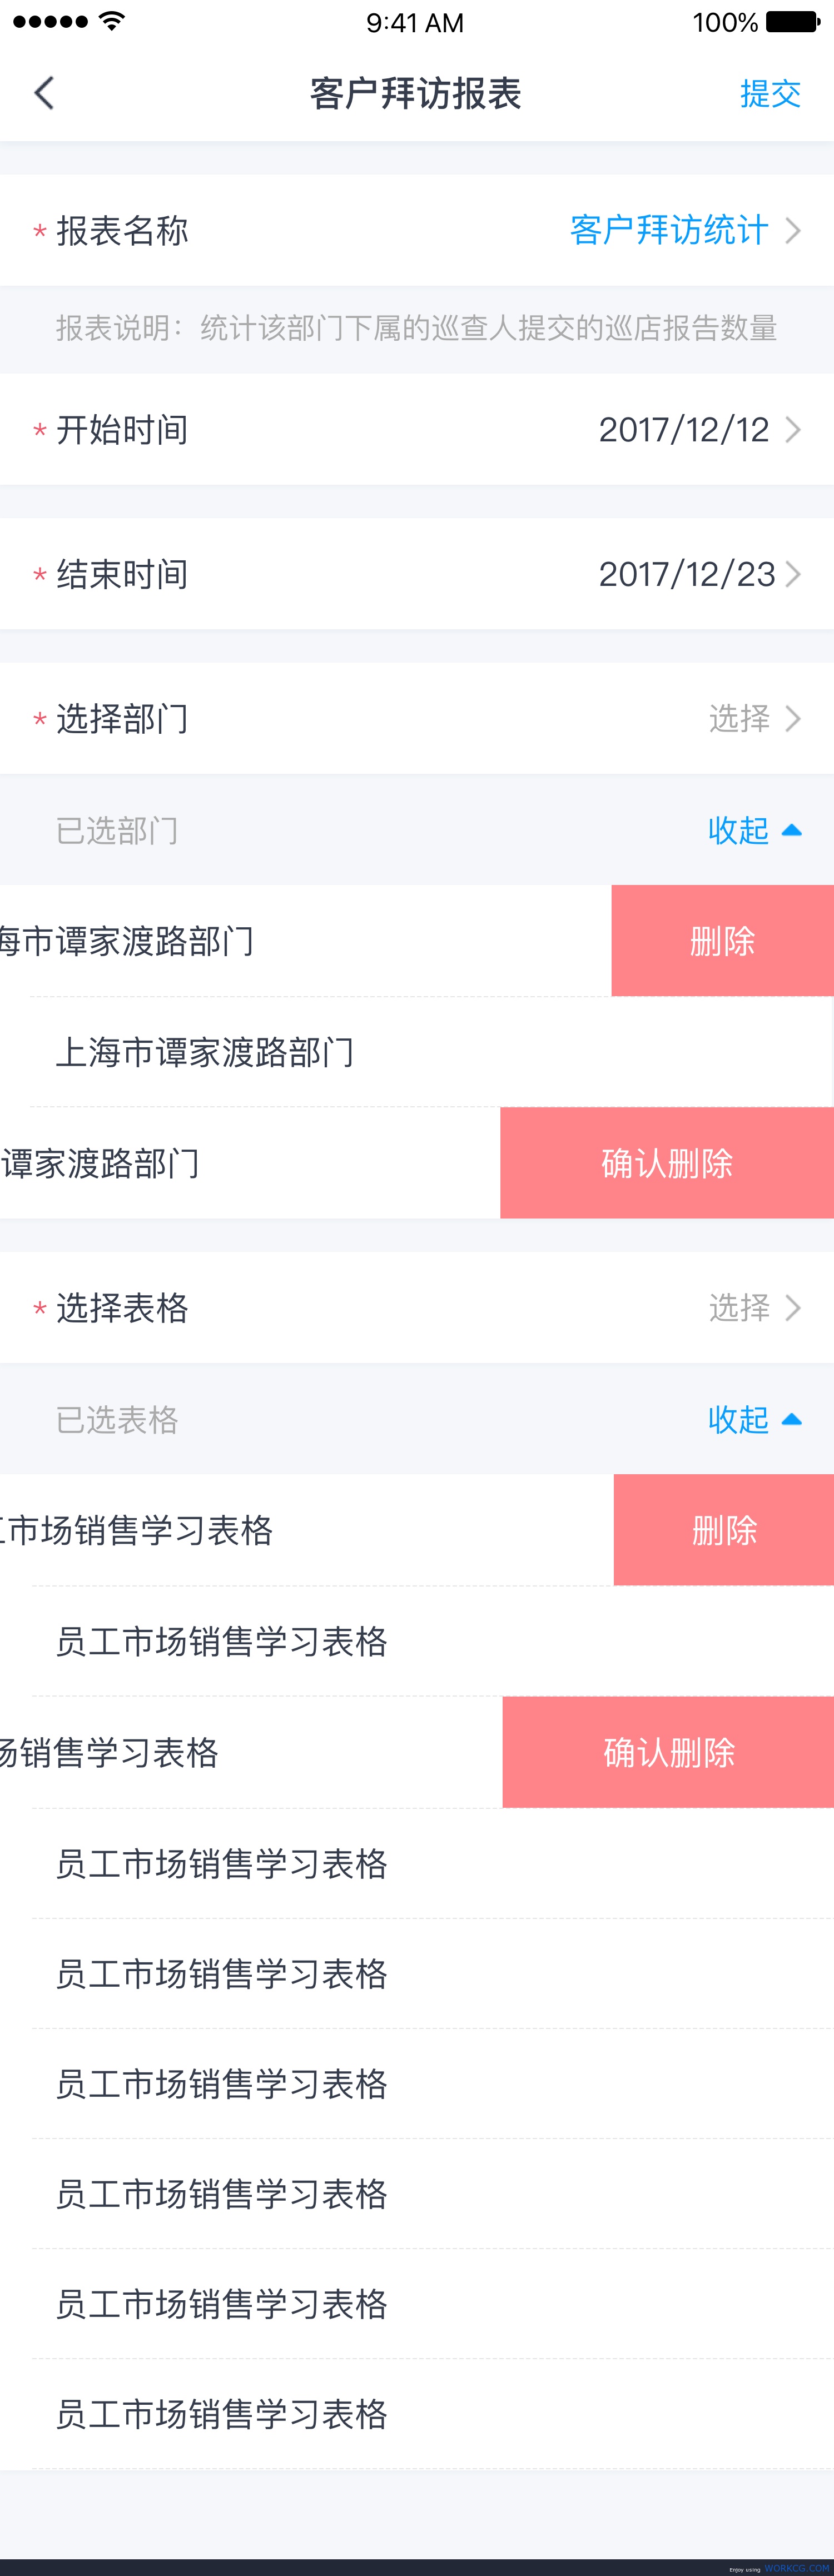Tap the back arrow icon
The image size is (834, 2576).
coord(44,93)
